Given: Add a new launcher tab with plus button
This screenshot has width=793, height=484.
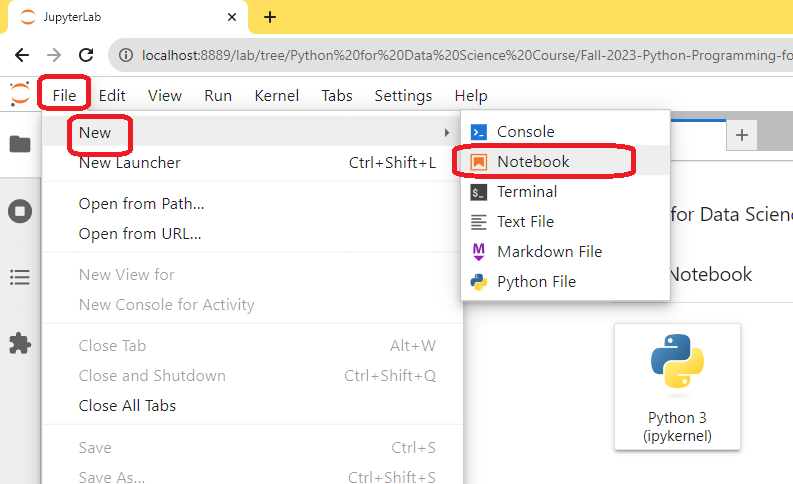Looking at the screenshot, I should pos(741,135).
